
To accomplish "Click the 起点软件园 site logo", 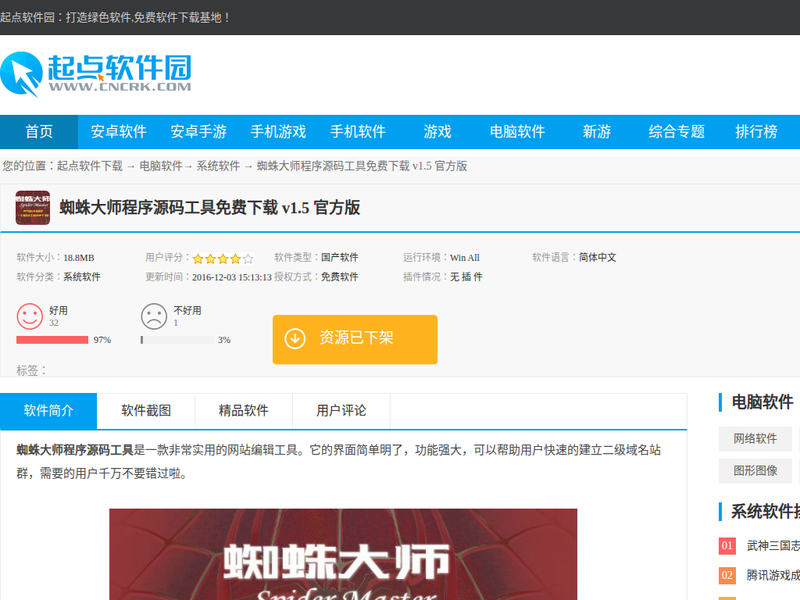I will 96,74.
